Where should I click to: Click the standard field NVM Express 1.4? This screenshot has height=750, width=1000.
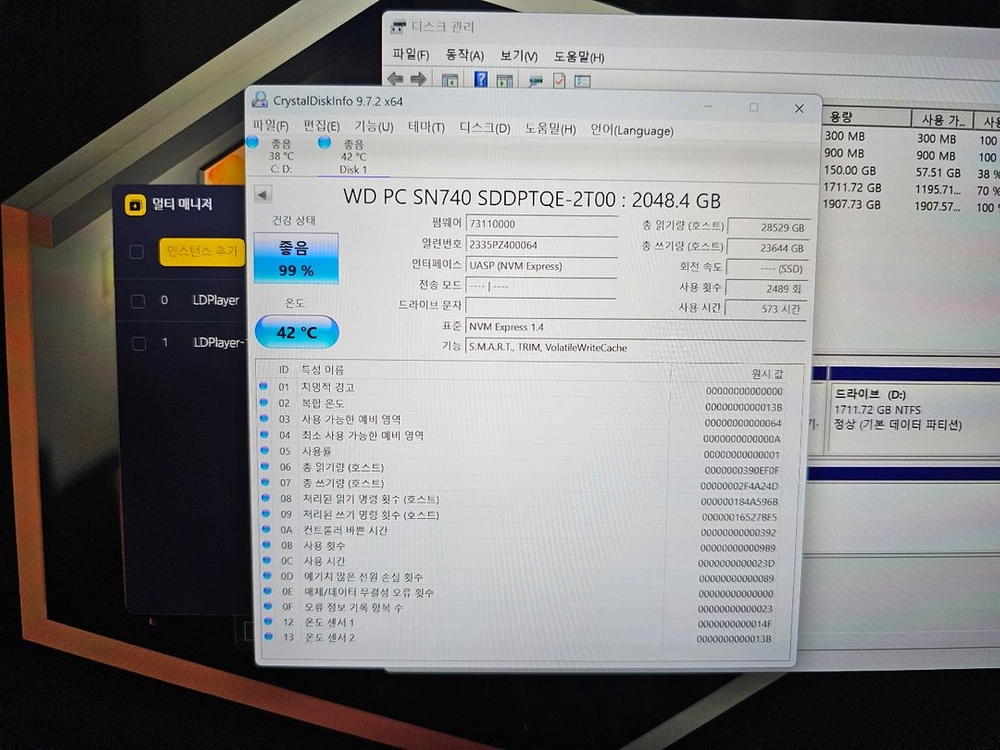click(635, 327)
